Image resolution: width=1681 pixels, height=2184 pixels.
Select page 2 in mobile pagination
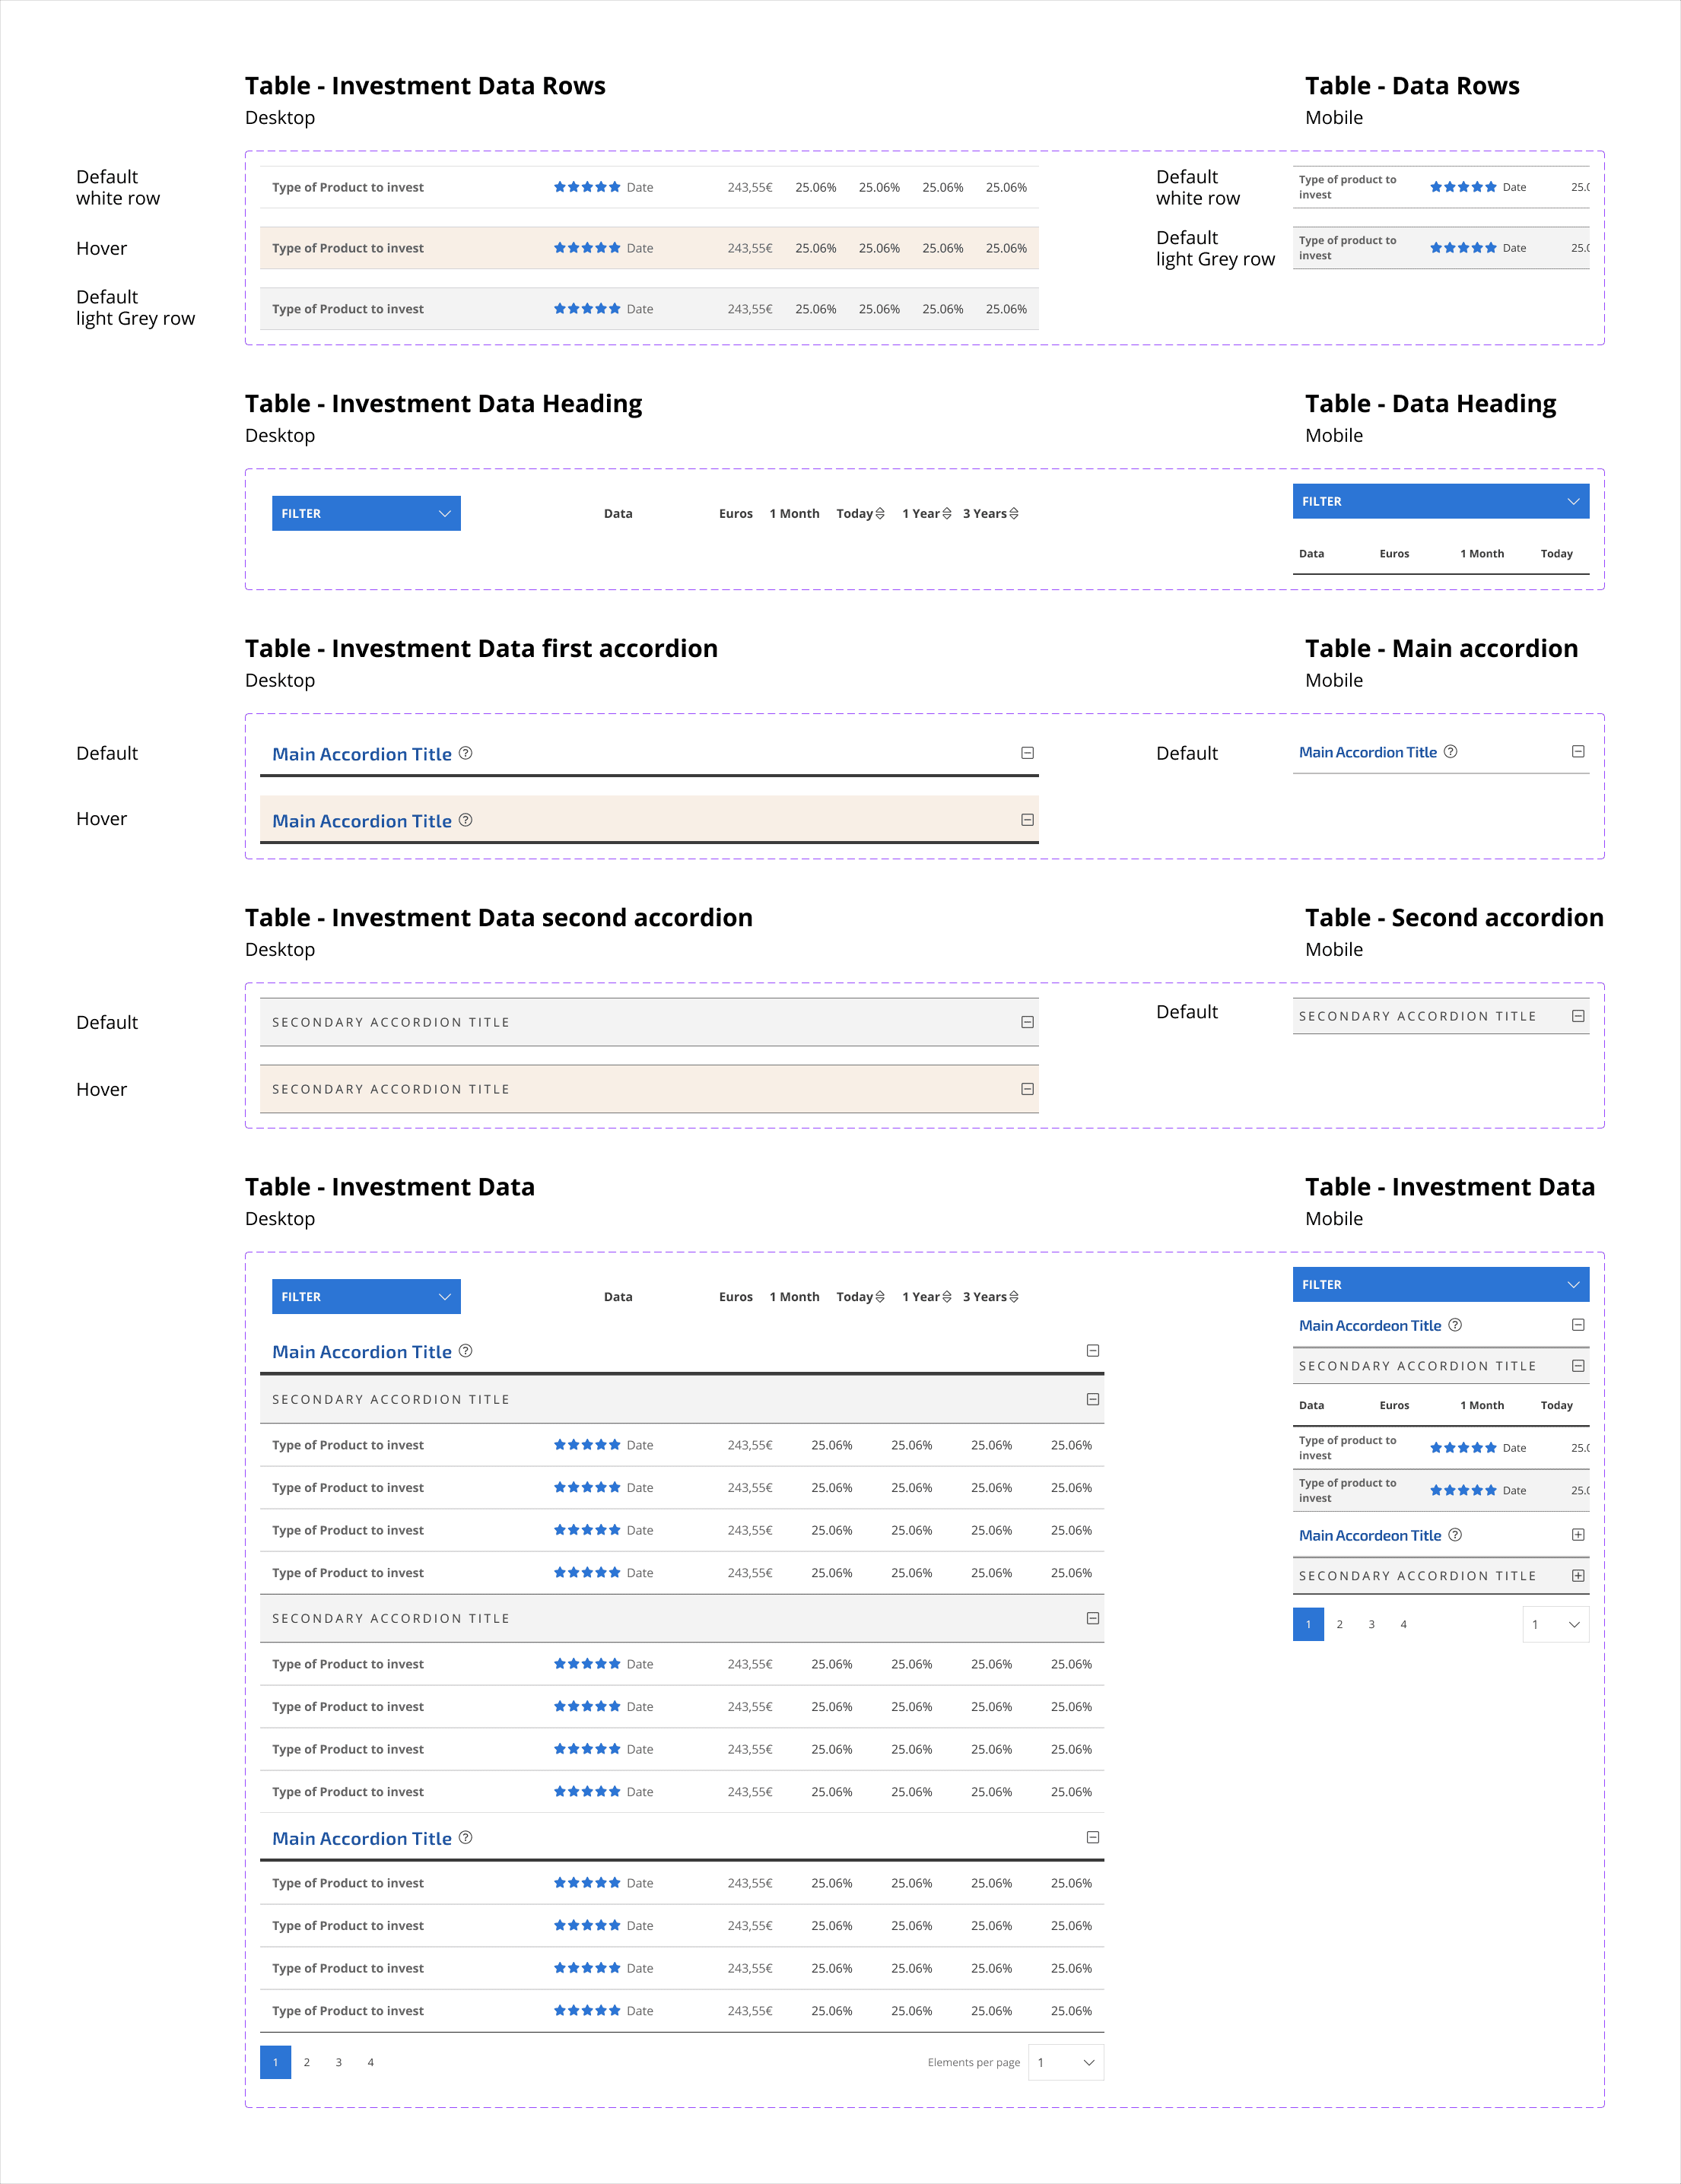tap(1340, 1624)
